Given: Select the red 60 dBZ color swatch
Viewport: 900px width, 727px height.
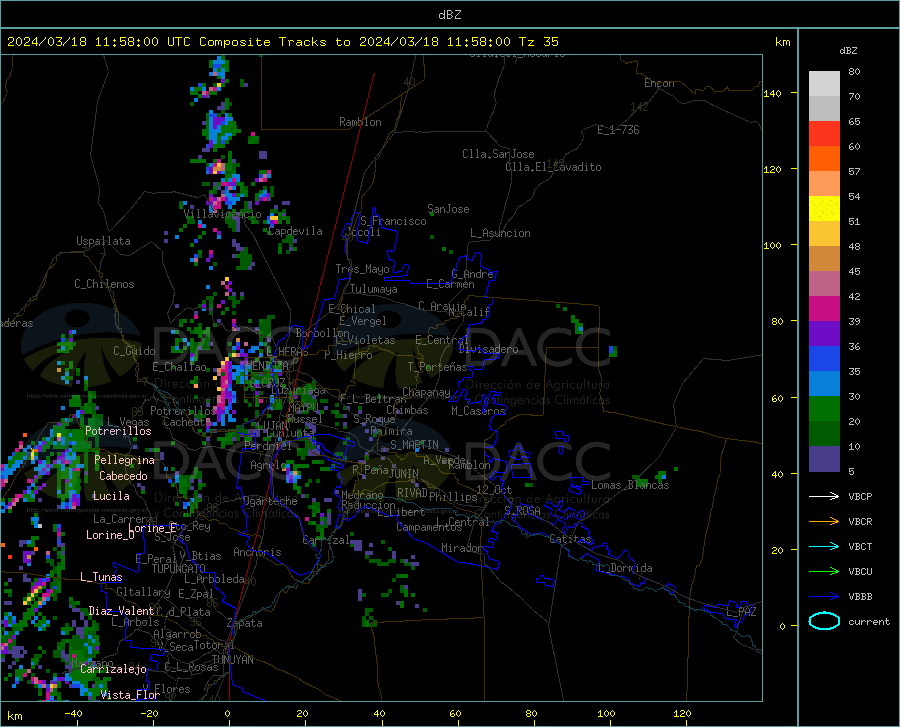Looking at the screenshot, I should pyautogui.click(x=824, y=134).
